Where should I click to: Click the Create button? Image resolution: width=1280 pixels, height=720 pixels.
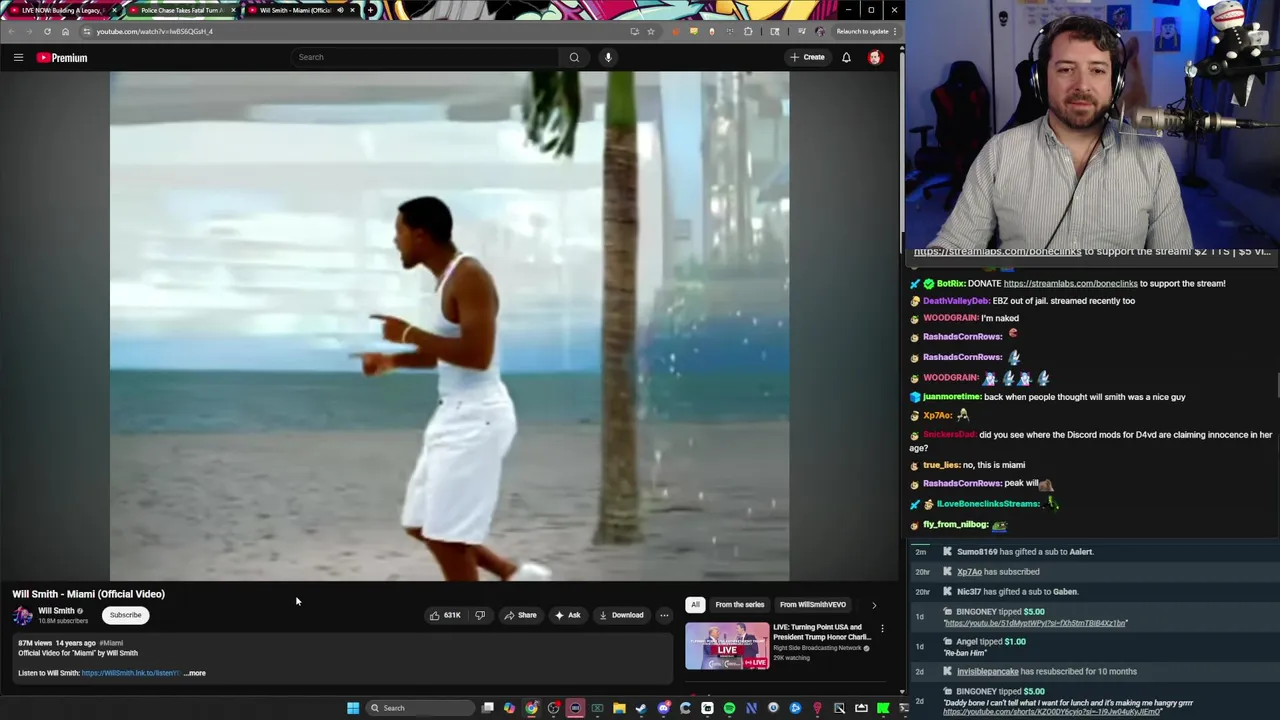click(807, 57)
